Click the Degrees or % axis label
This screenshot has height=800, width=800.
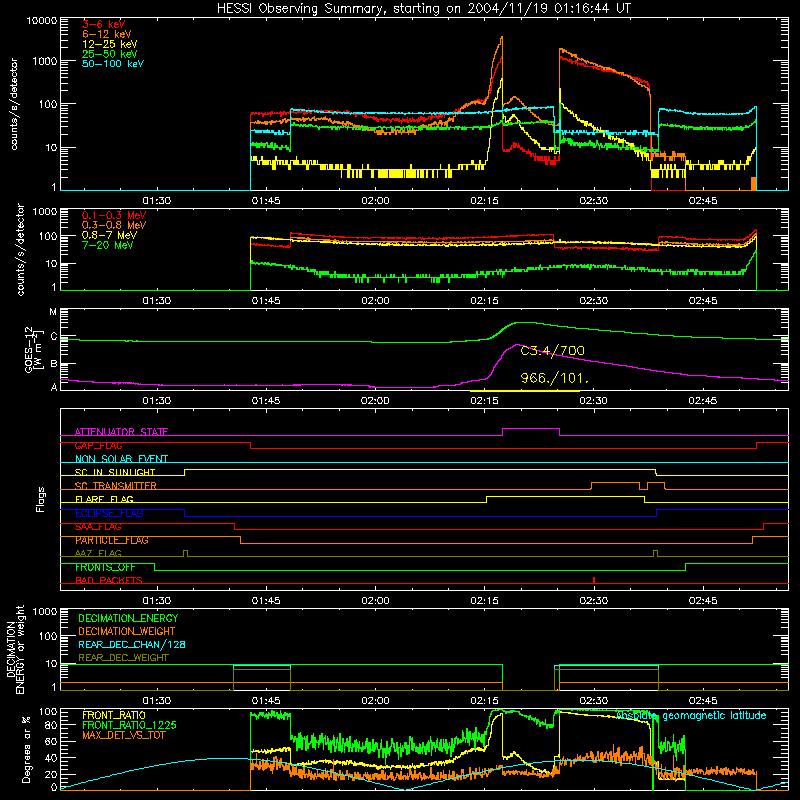[26, 749]
